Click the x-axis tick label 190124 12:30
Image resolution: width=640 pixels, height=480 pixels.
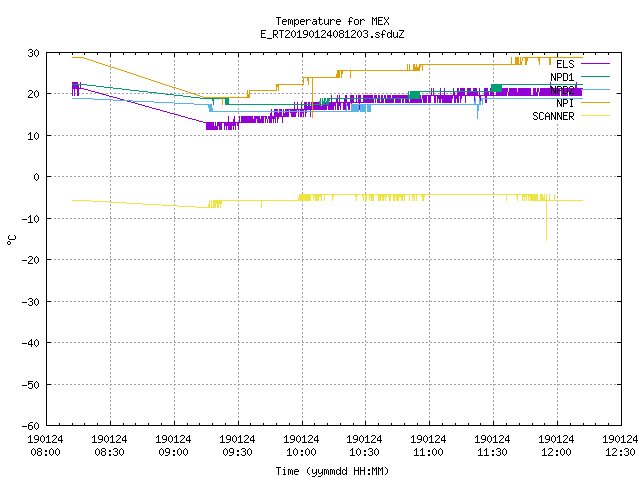(620, 446)
